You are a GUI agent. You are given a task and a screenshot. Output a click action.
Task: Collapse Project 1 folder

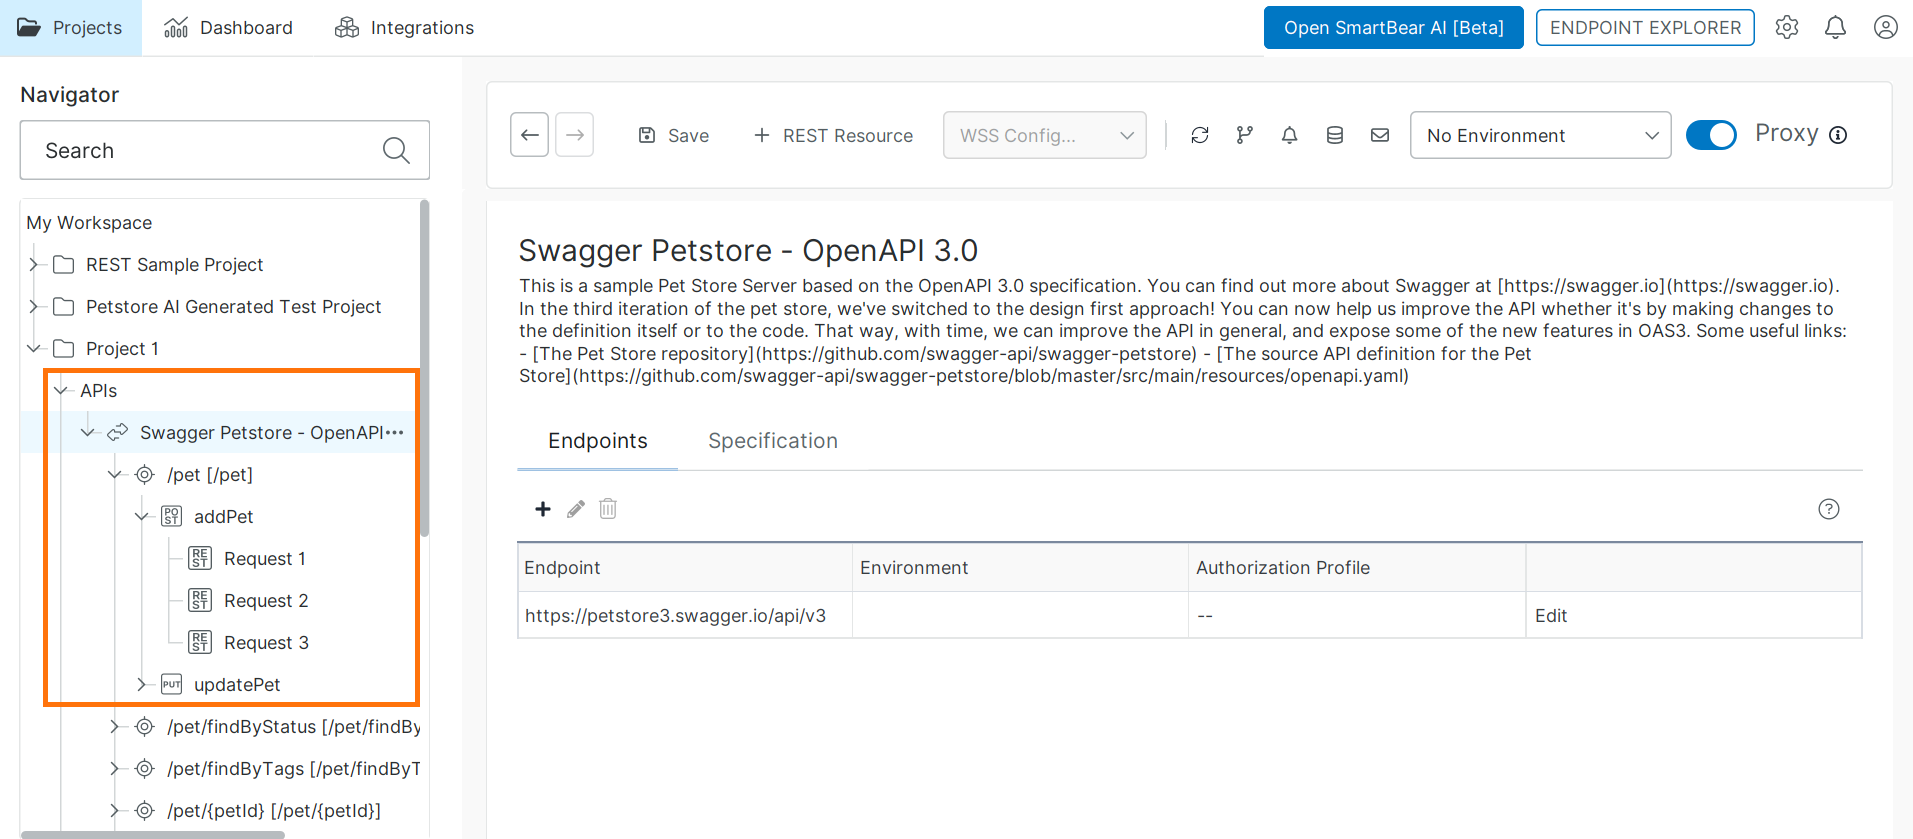pos(33,348)
